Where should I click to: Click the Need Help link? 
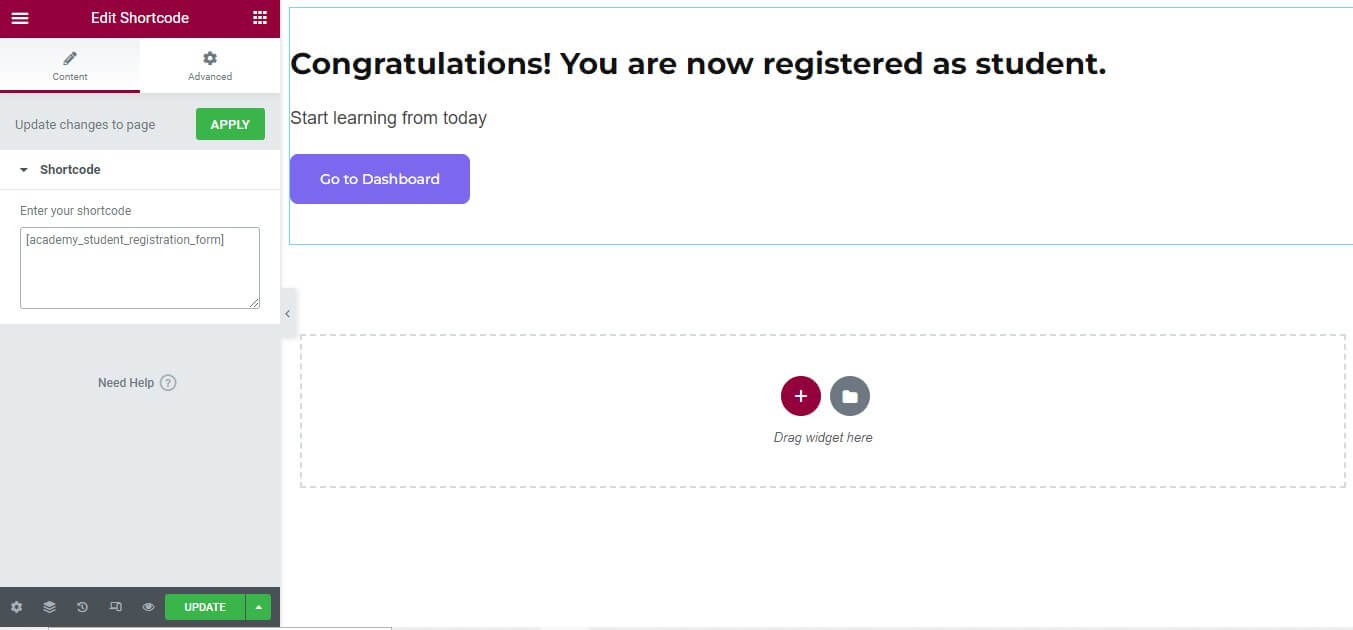point(126,383)
